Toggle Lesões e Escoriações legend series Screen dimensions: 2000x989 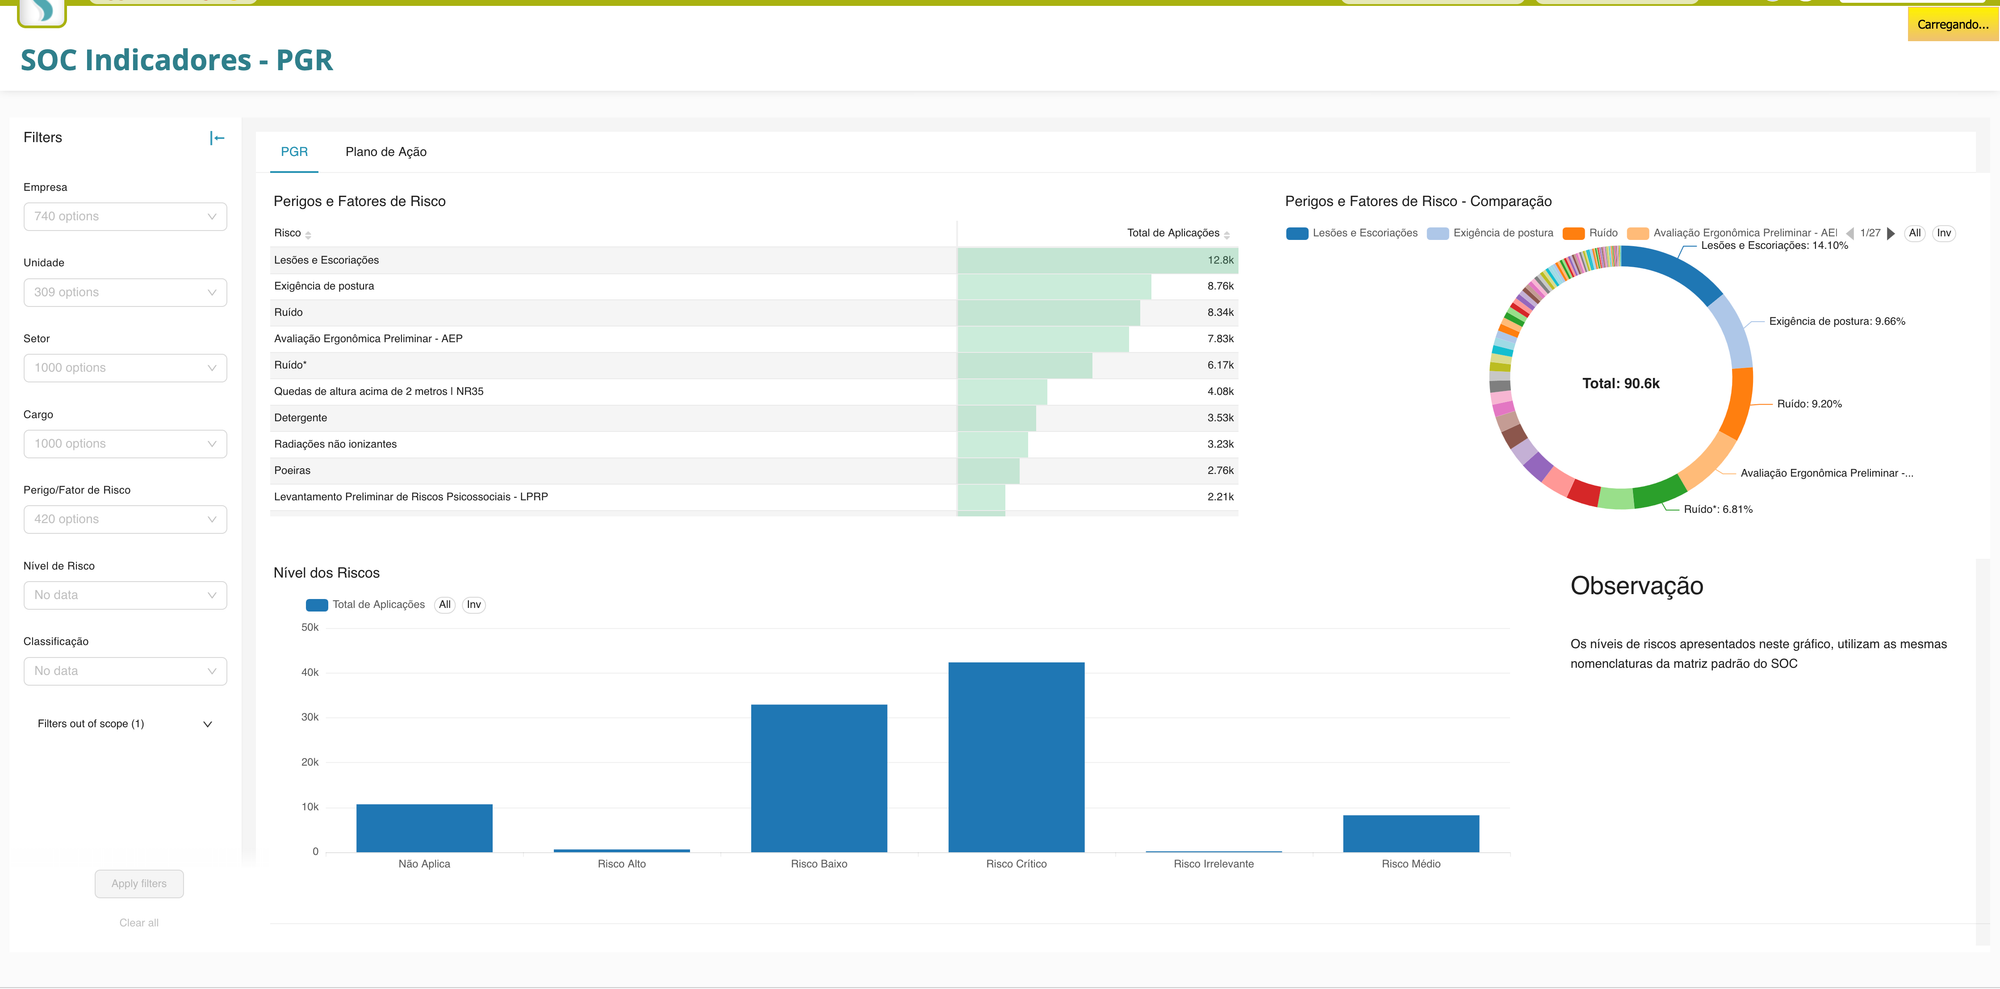(1352, 233)
